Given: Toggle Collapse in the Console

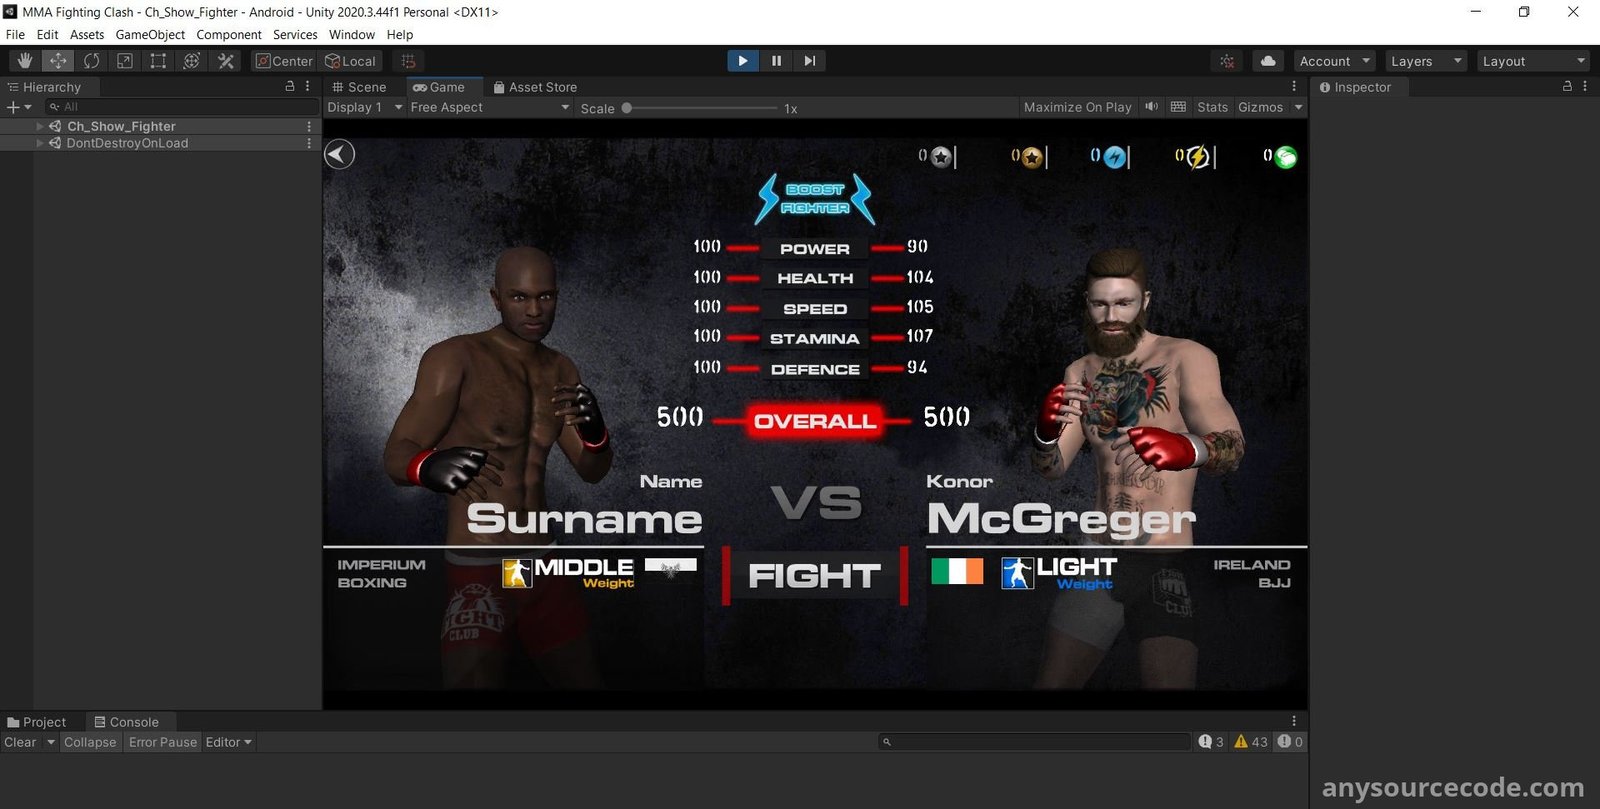Looking at the screenshot, I should [x=90, y=742].
